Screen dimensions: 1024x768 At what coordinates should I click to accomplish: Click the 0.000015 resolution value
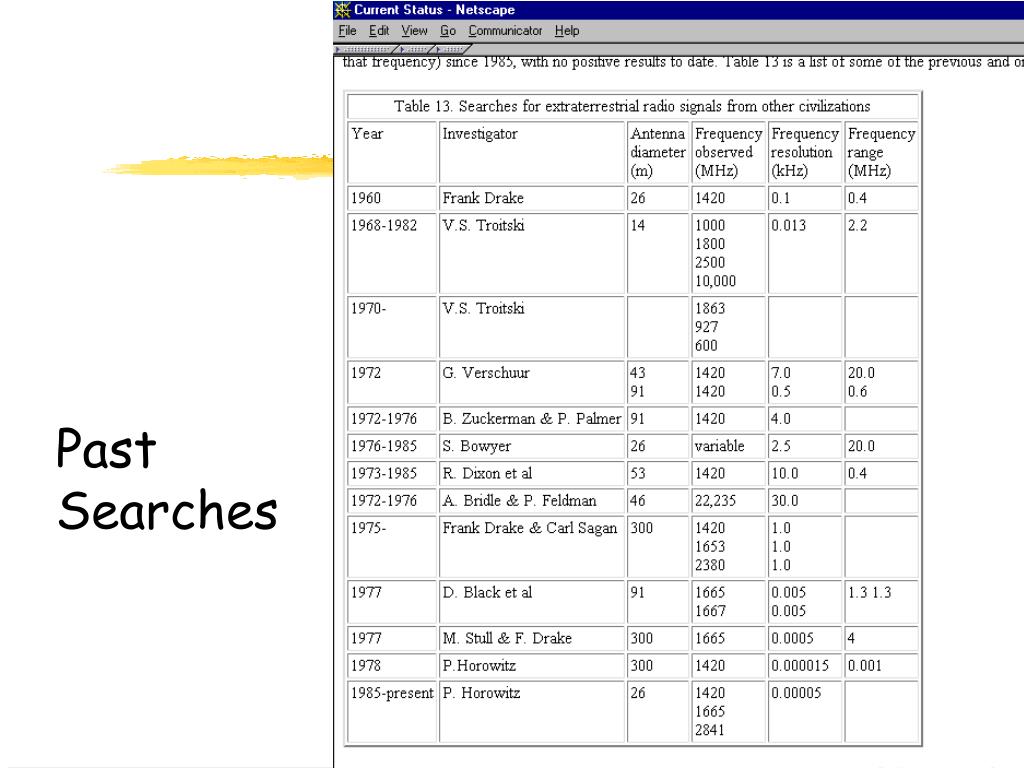[x=800, y=665]
